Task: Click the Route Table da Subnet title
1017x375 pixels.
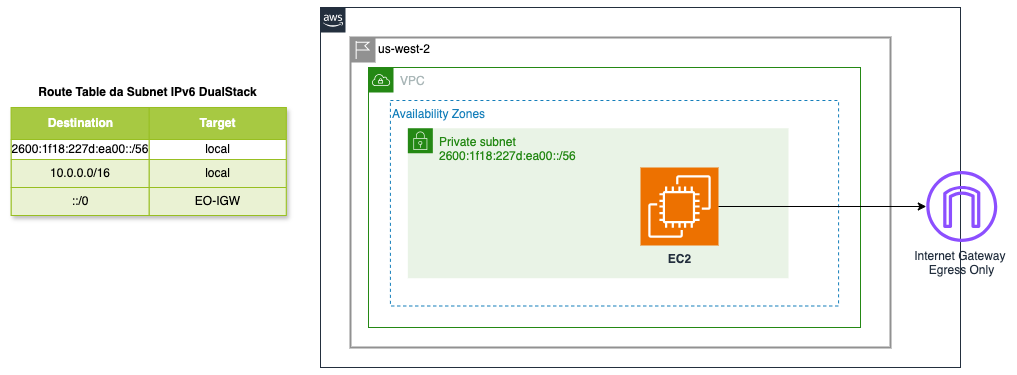Action: tap(148, 92)
